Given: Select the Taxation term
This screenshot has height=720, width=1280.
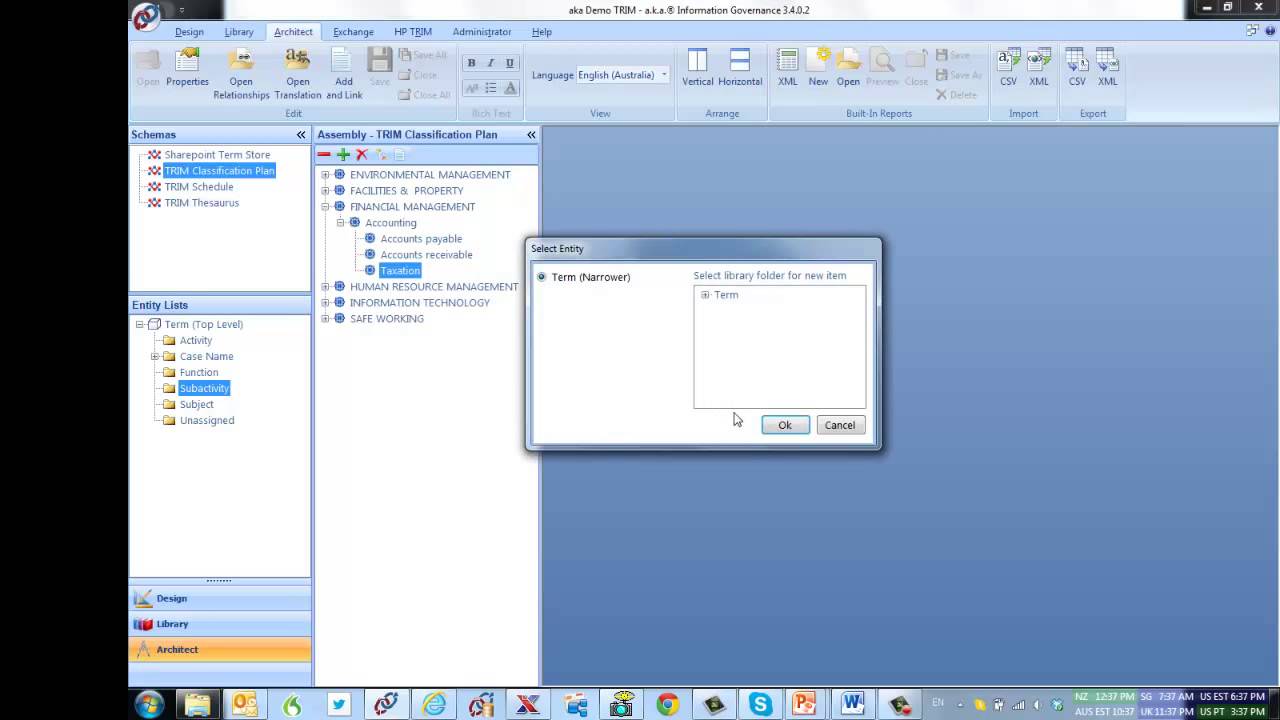Looking at the screenshot, I should click(400, 271).
